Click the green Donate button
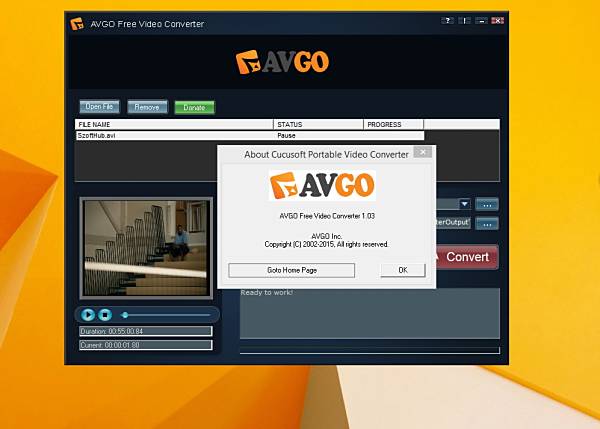The image size is (600, 429). [x=194, y=108]
